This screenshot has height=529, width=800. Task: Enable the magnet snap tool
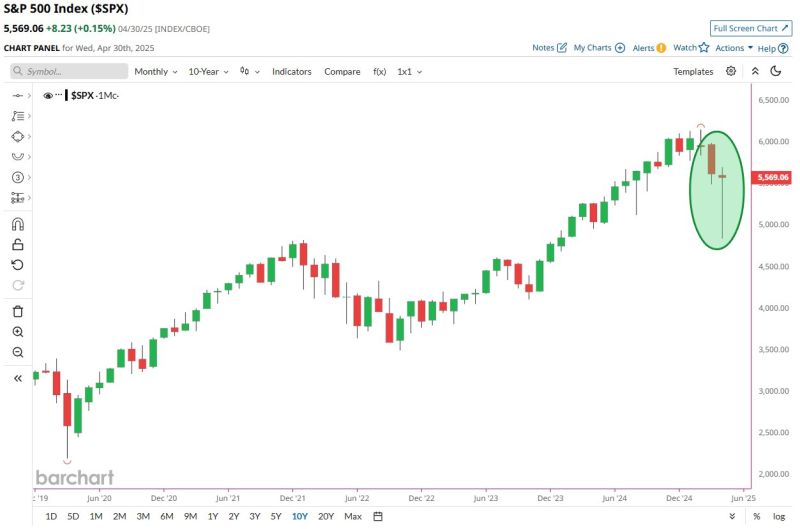[17, 224]
